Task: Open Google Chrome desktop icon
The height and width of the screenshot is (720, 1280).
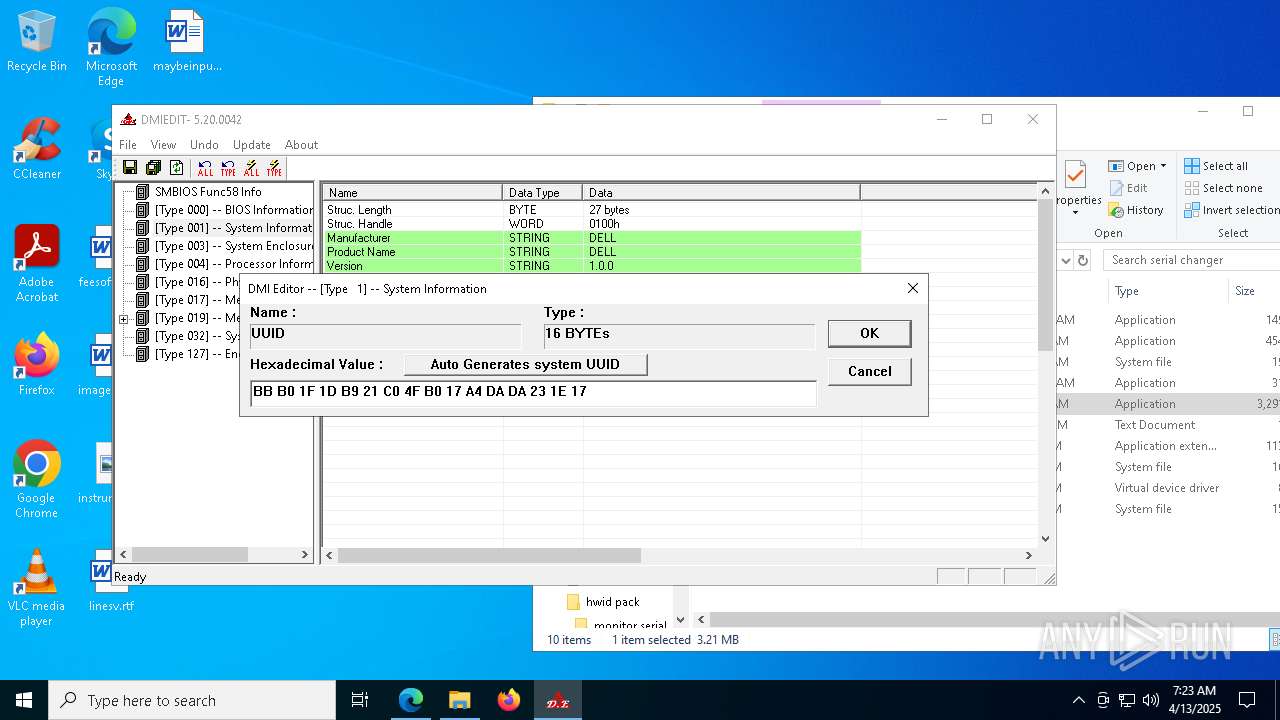Action: pos(37,480)
